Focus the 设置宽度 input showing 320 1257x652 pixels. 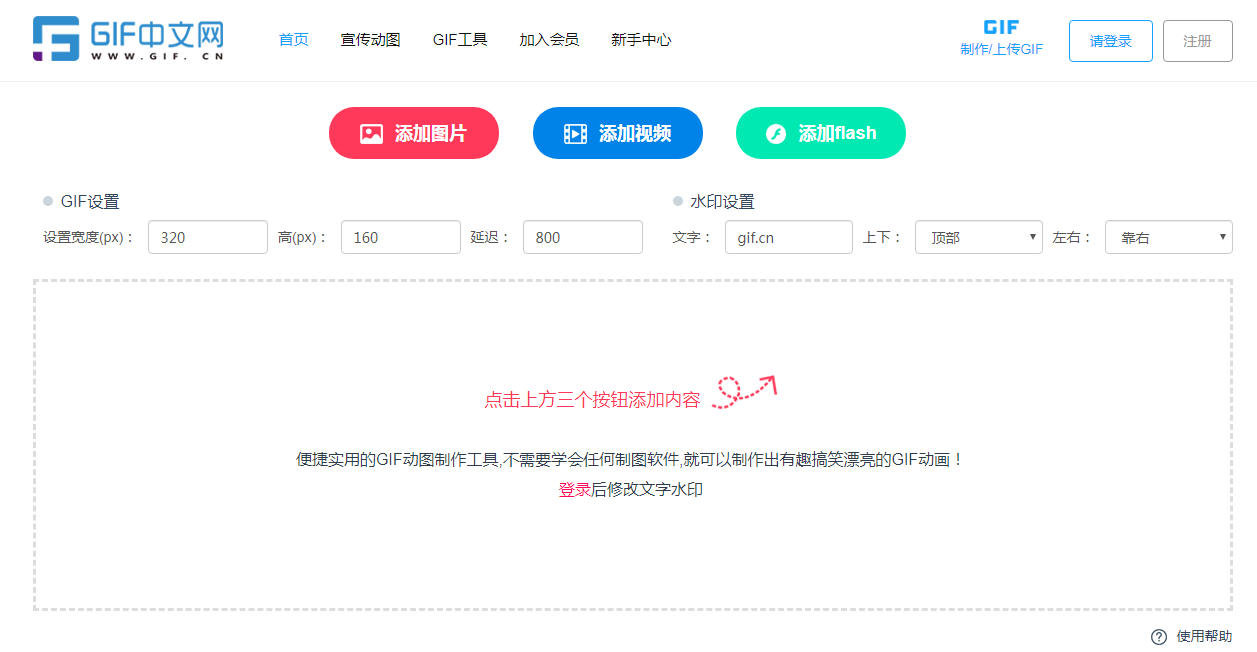(208, 237)
